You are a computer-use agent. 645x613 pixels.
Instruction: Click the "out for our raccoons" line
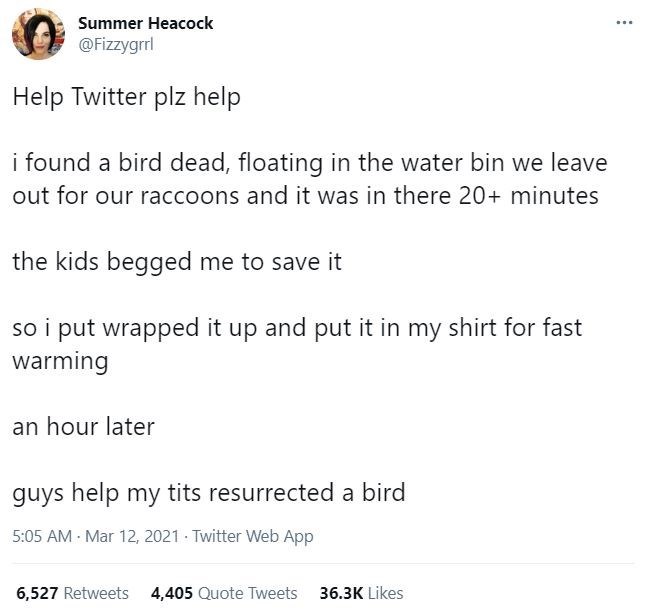(x=305, y=195)
